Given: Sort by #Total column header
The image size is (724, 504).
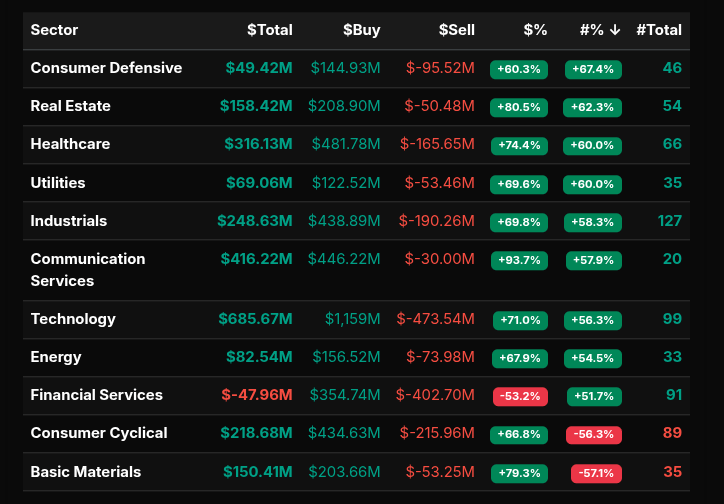Looking at the screenshot, I should coord(658,30).
